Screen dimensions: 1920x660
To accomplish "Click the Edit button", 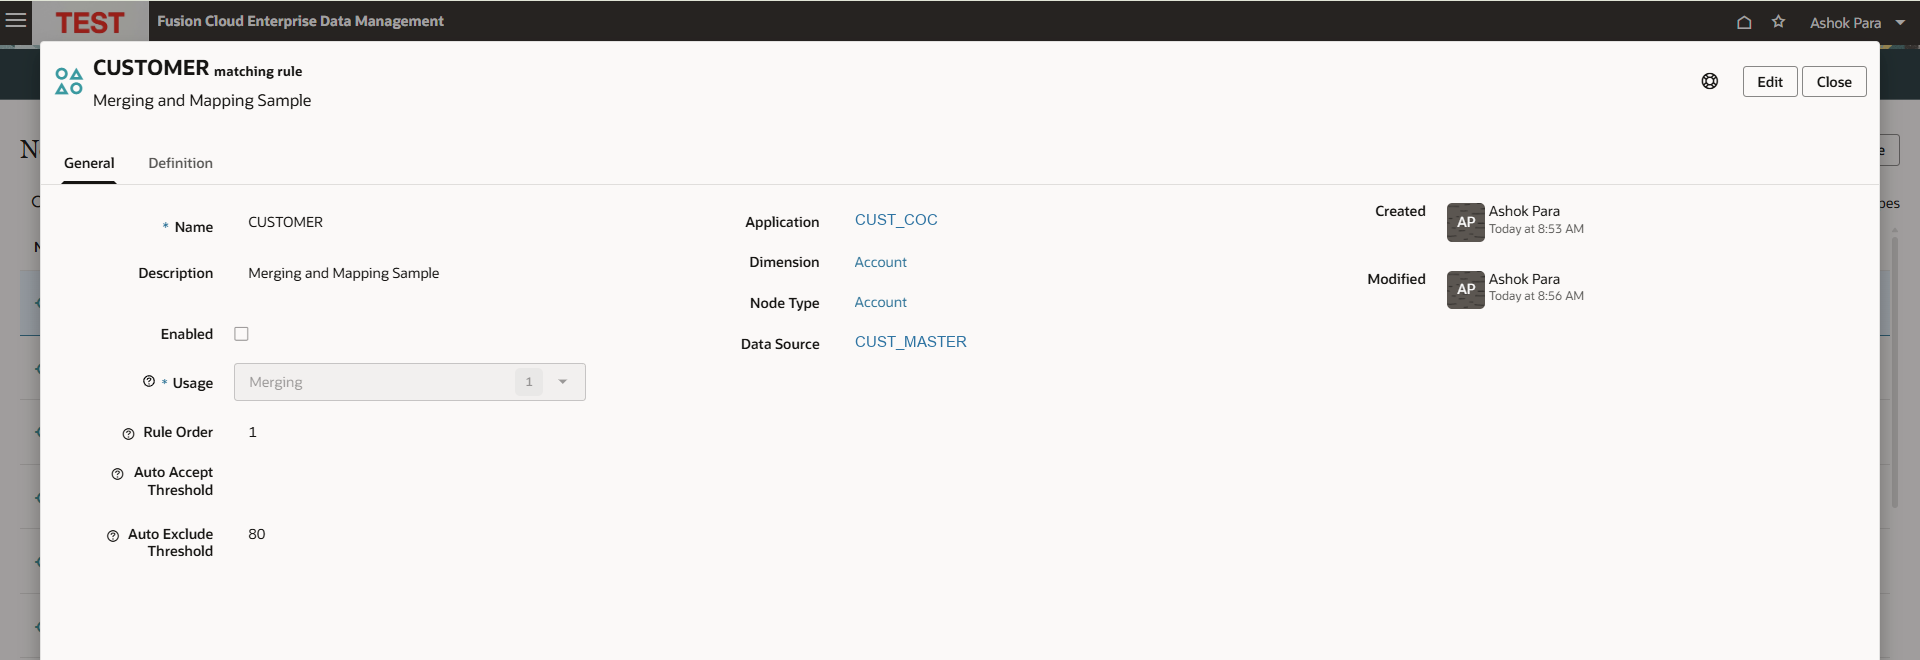I will (x=1770, y=82).
